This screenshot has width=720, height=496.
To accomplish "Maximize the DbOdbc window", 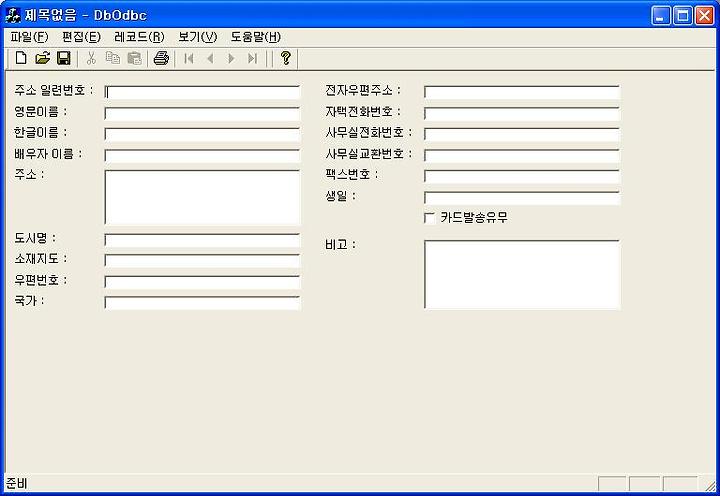I will (x=682, y=16).
